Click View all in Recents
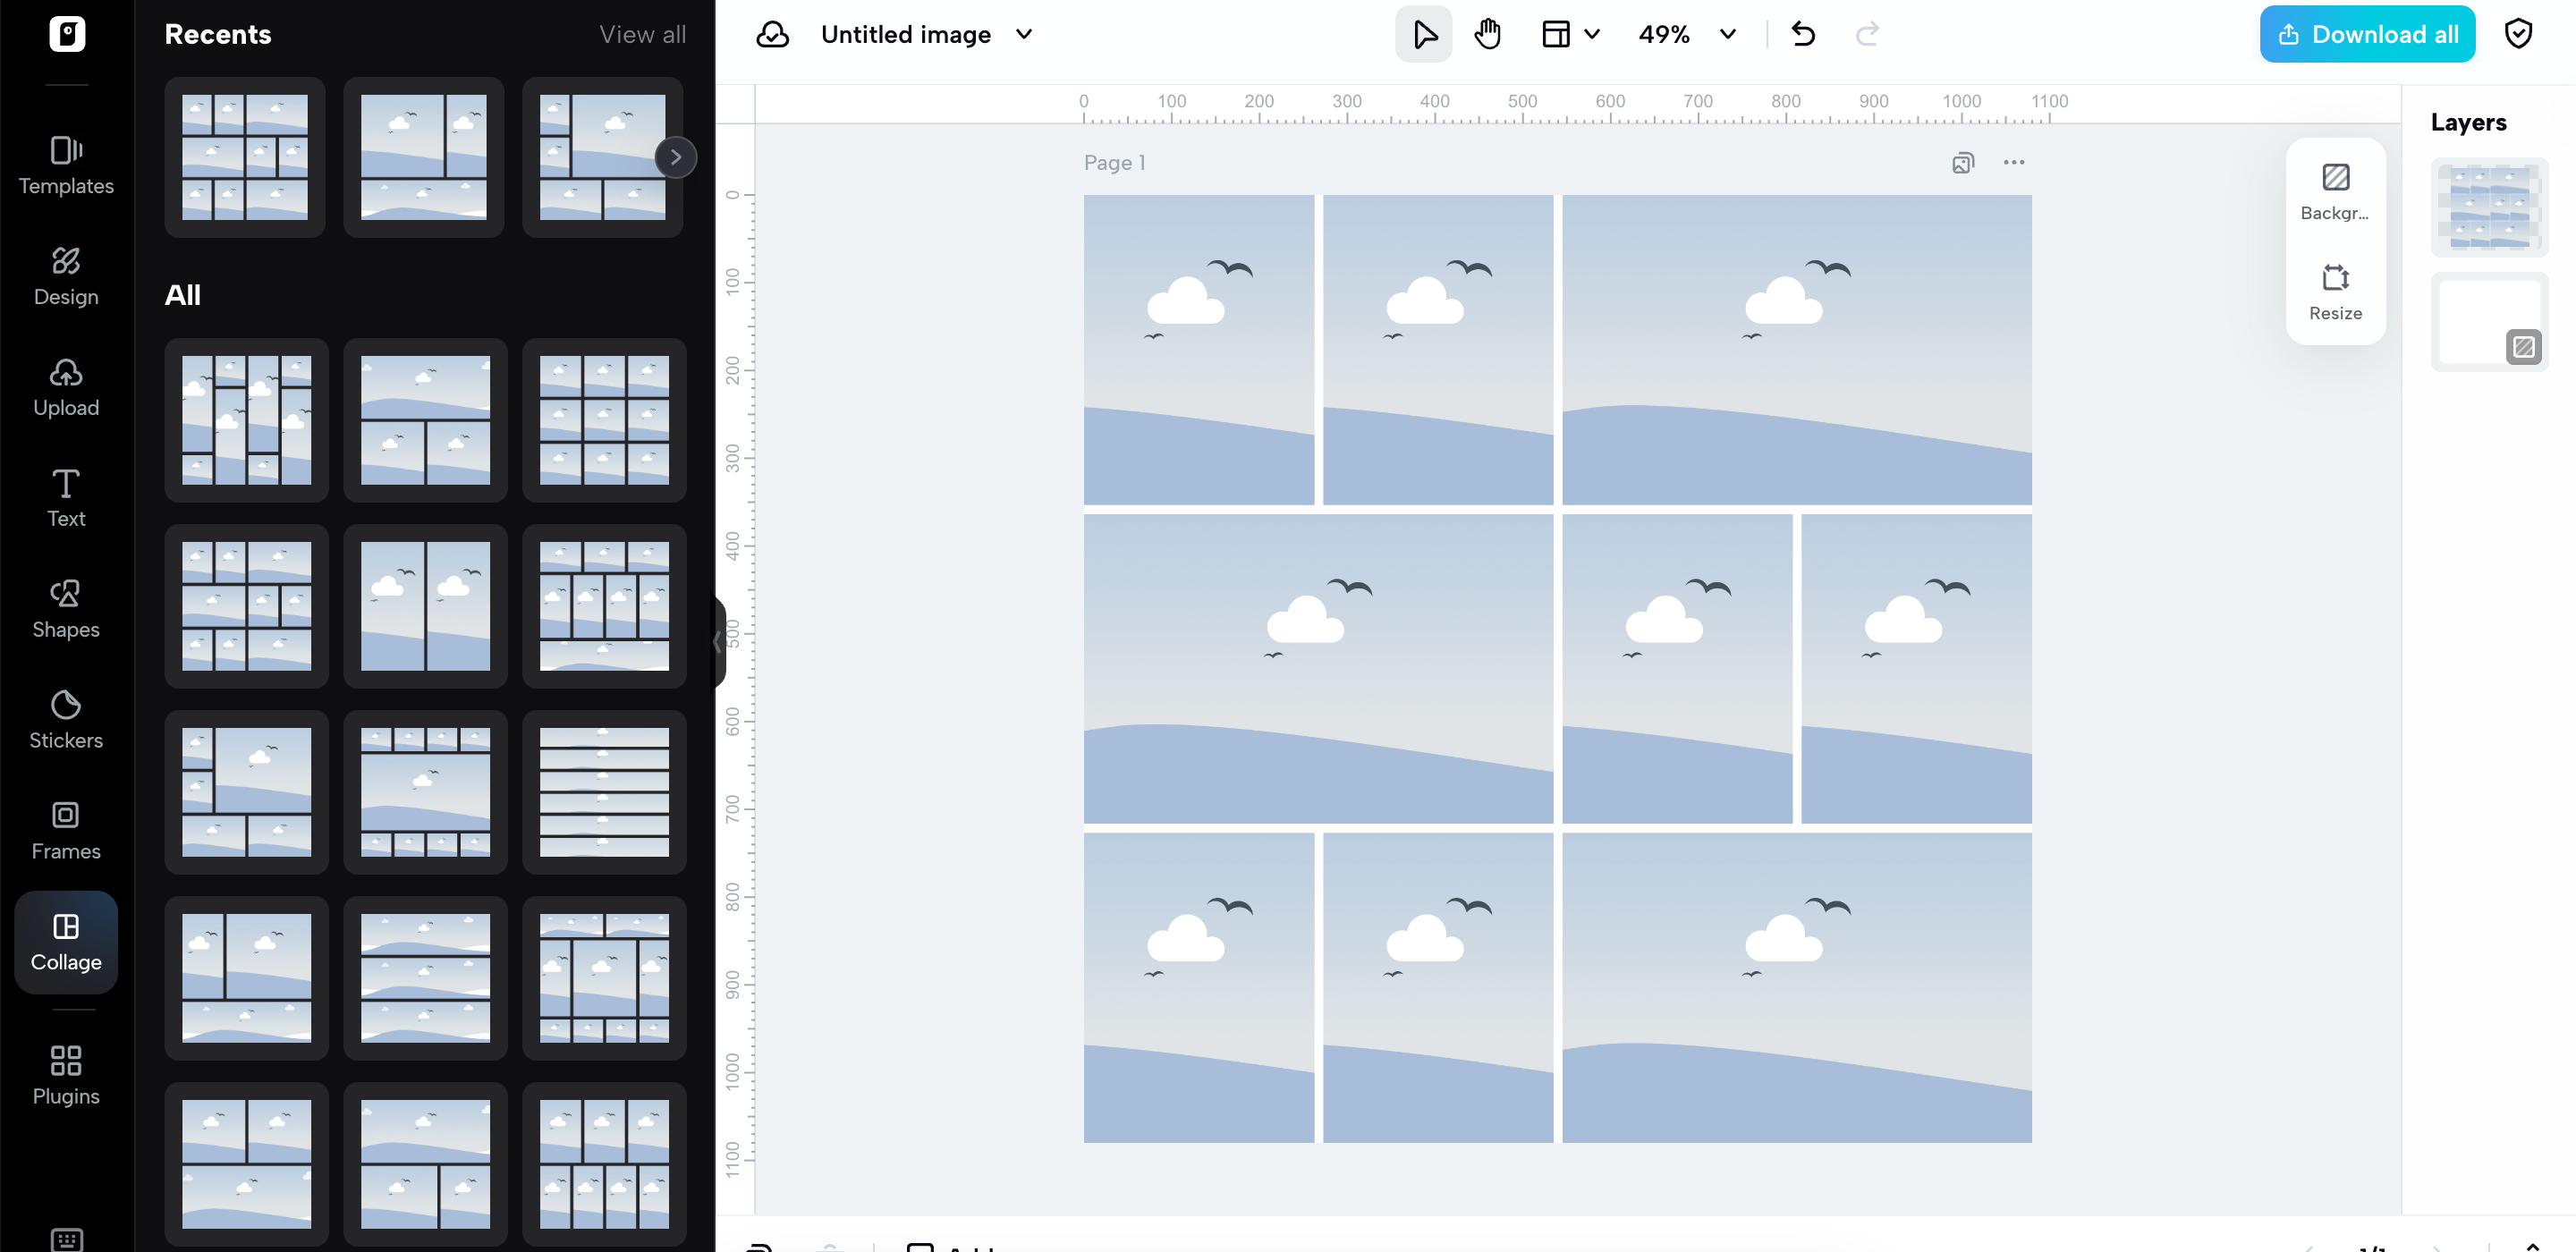Screen dimensions: 2576x1252 click(642, 34)
